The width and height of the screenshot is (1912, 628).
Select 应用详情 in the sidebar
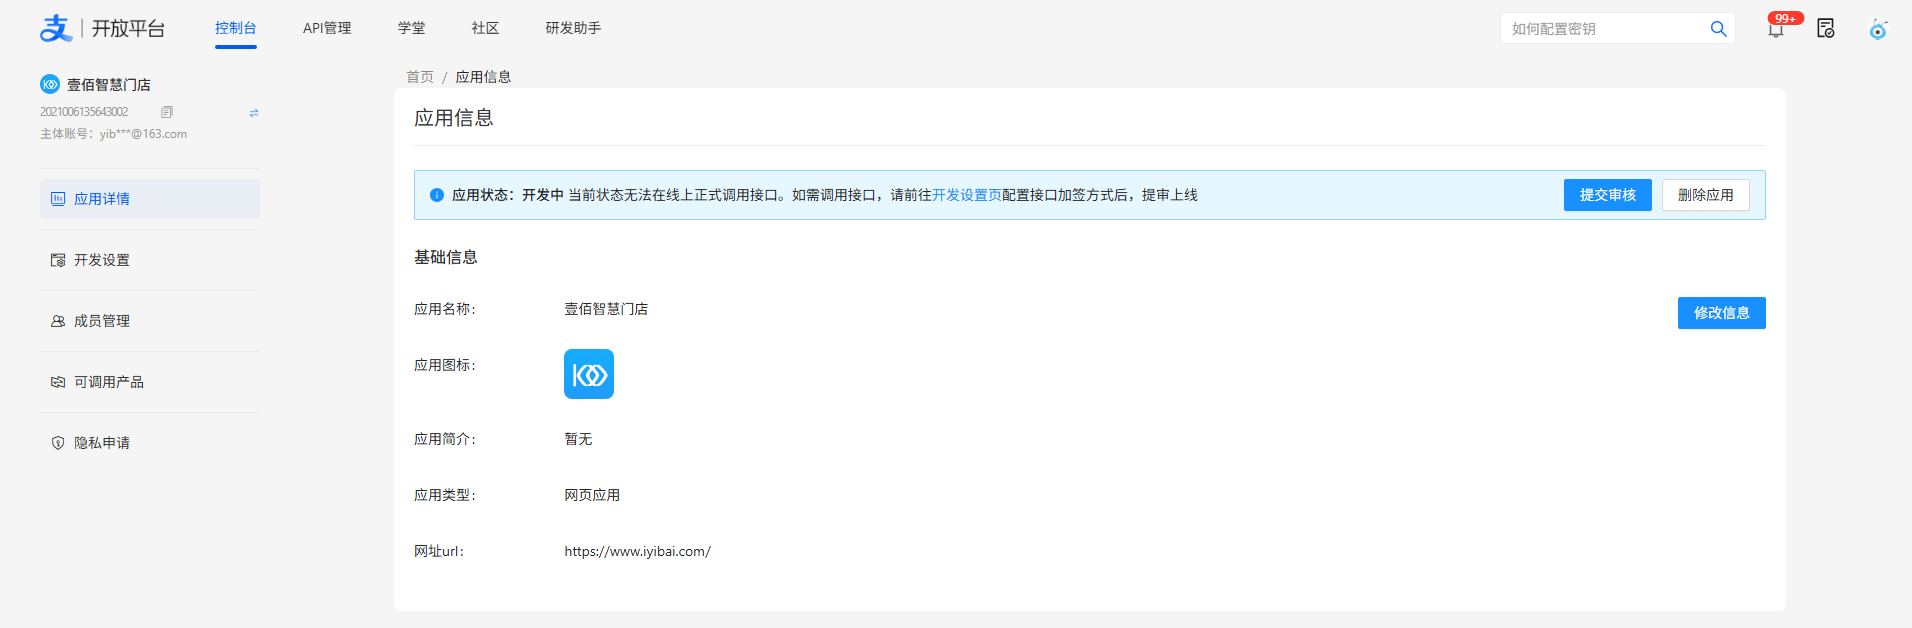(150, 199)
